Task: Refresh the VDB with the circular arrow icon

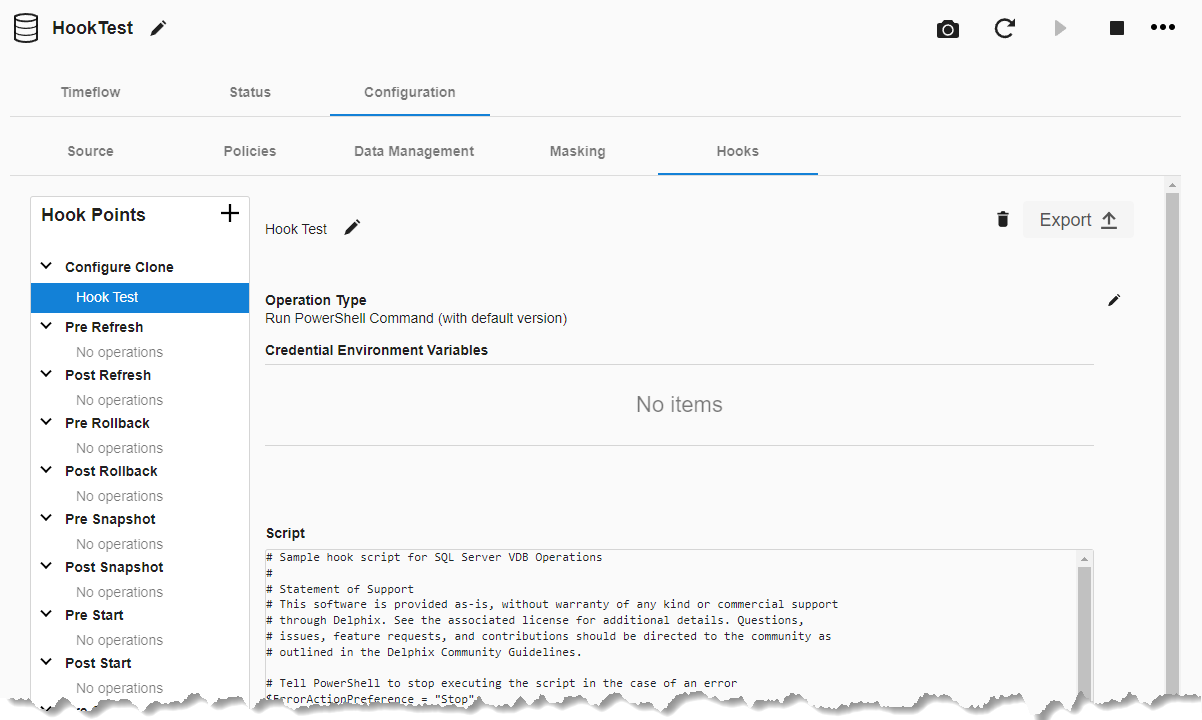Action: [x=1005, y=28]
